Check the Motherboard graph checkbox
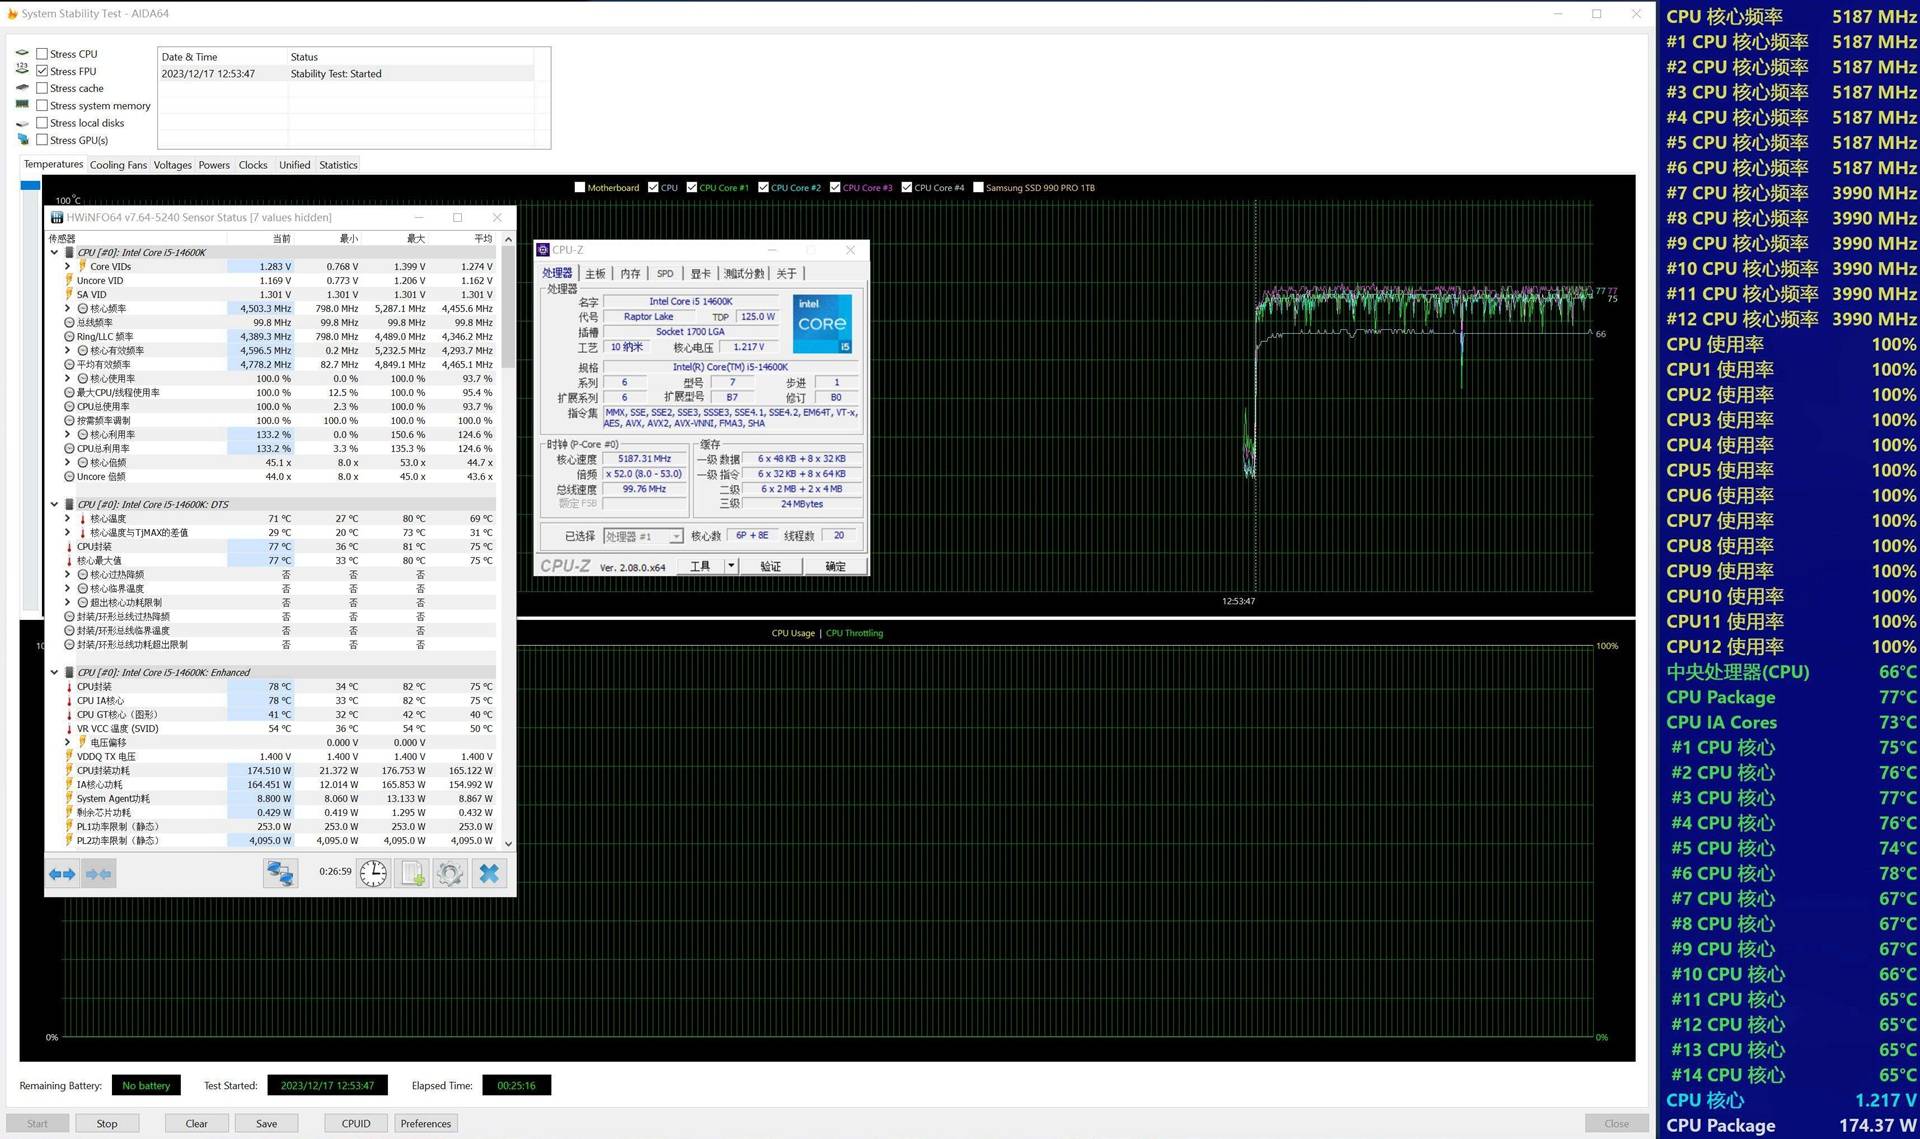The width and height of the screenshot is (1920, 1139). [x=580, y=187]
